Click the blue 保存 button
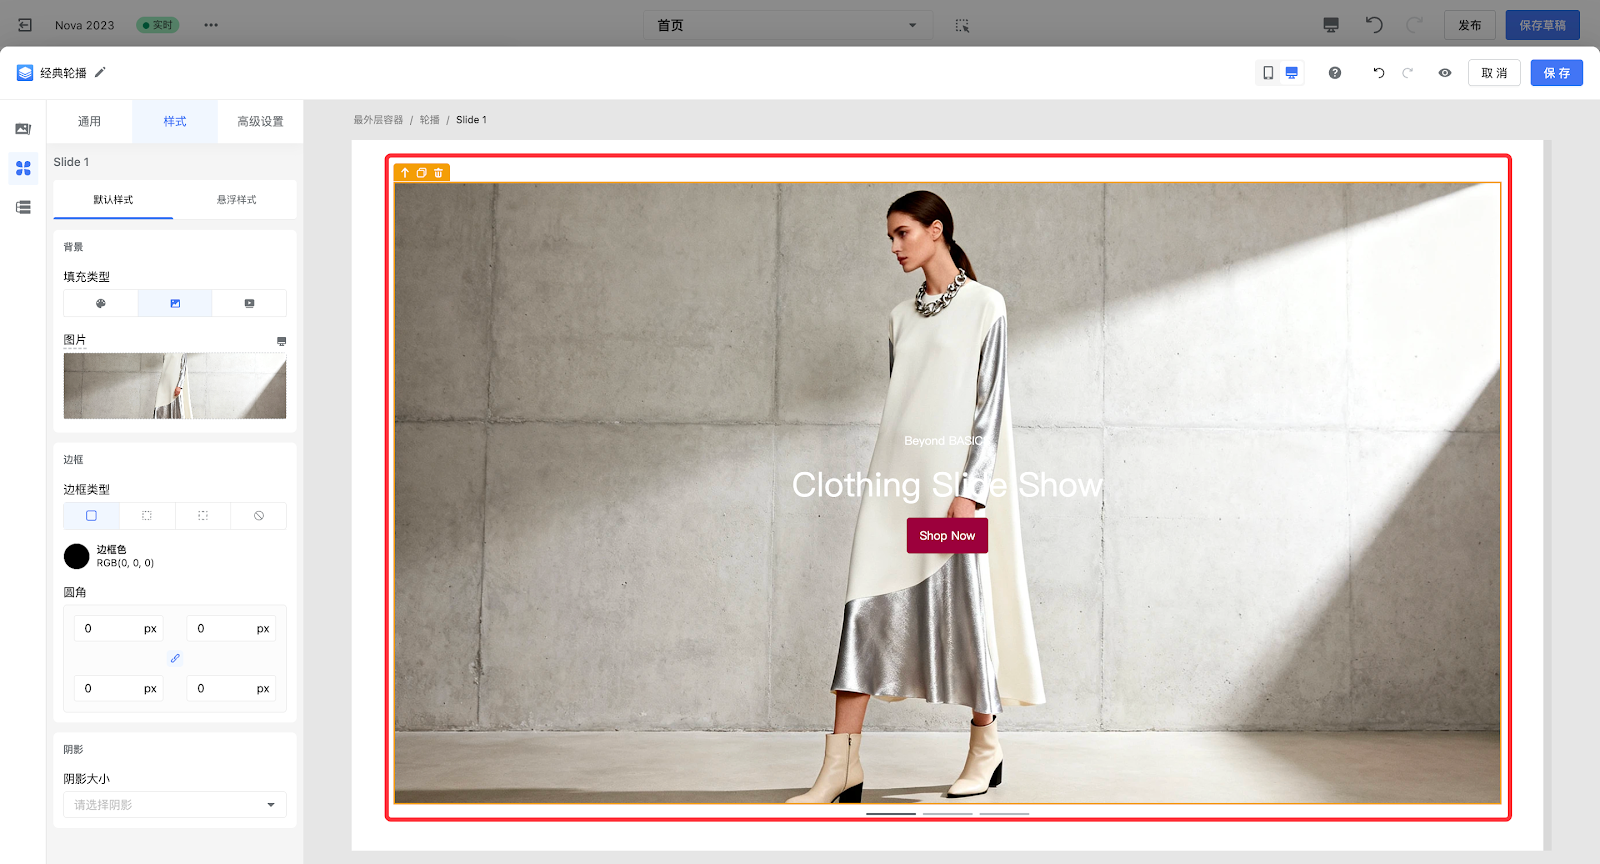This screenshot has width=1600, height=864. [1556, 73]
